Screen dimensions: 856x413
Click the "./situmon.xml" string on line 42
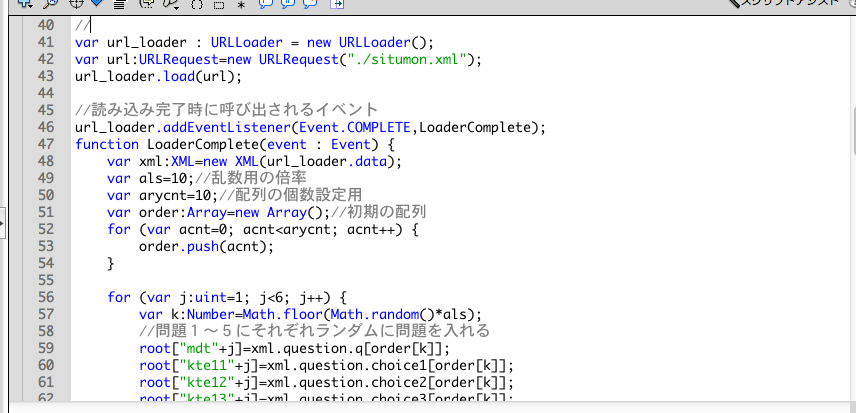pyautogui.click(x=405, y=59)
